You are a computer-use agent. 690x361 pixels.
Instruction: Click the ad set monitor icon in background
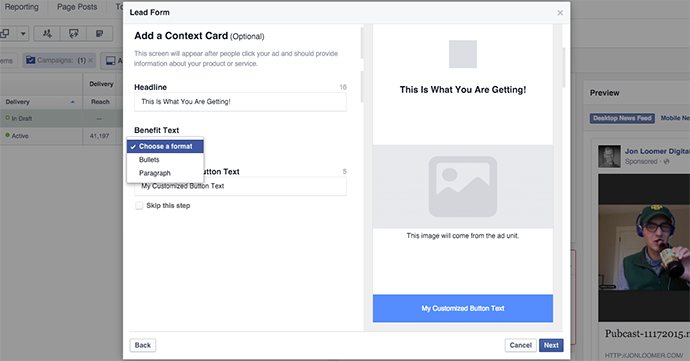(x=111, y=60)
